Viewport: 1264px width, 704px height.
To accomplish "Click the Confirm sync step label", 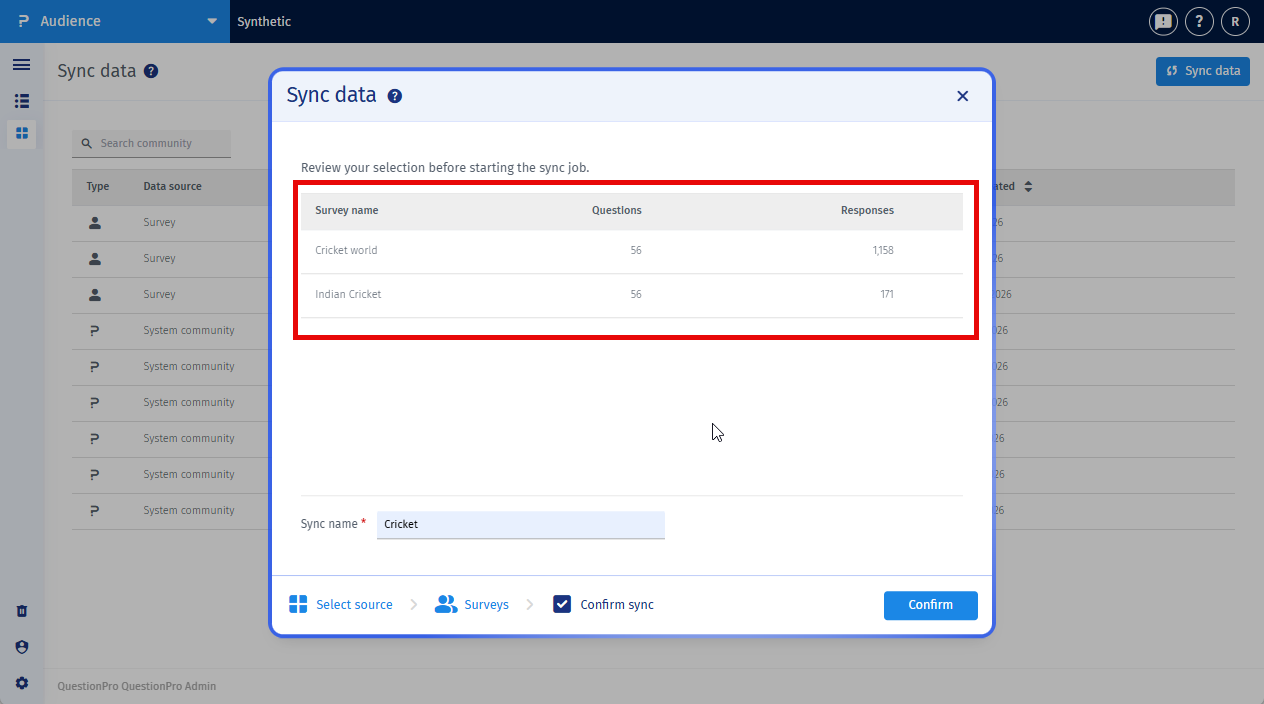I will (x=617, y=604).
